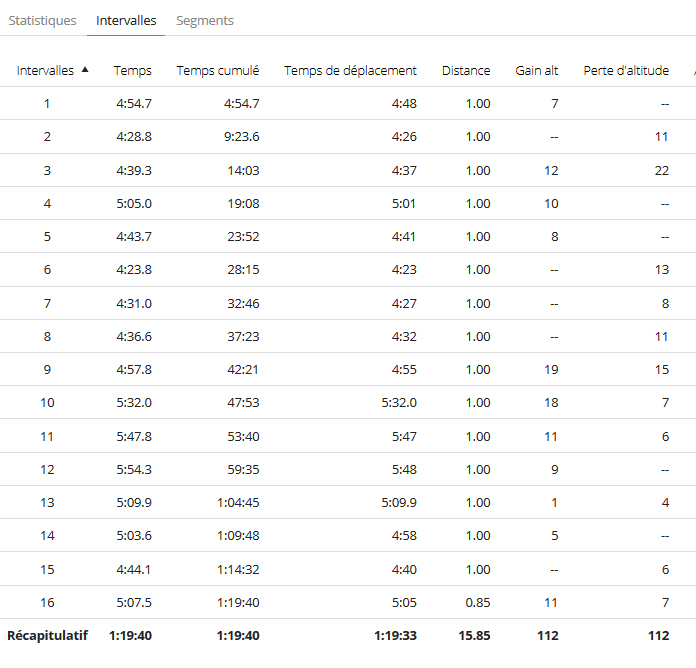Select the Intervalles tab
Image resolution: width=696 pixels, height=668 pixels.
click(x=126, y=20)
